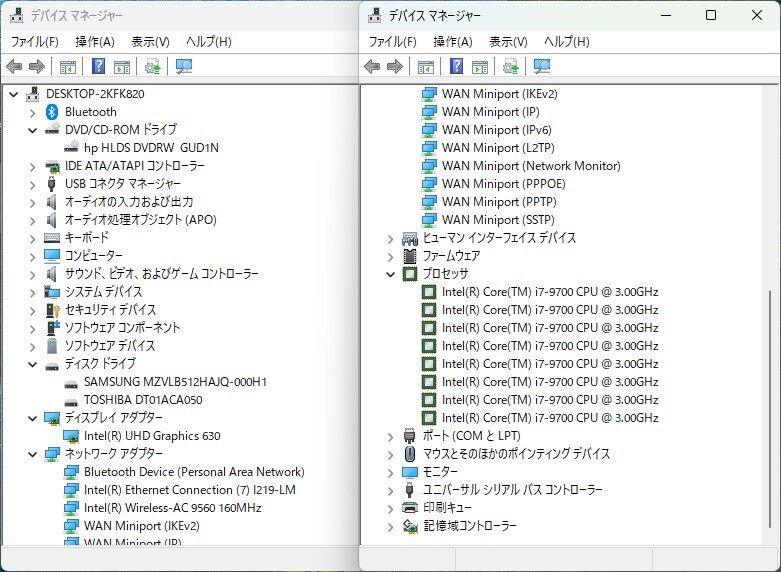This screenshot has height=572, width=781.
Task: Open 表示(V) menu in left window
Action: 150,42
